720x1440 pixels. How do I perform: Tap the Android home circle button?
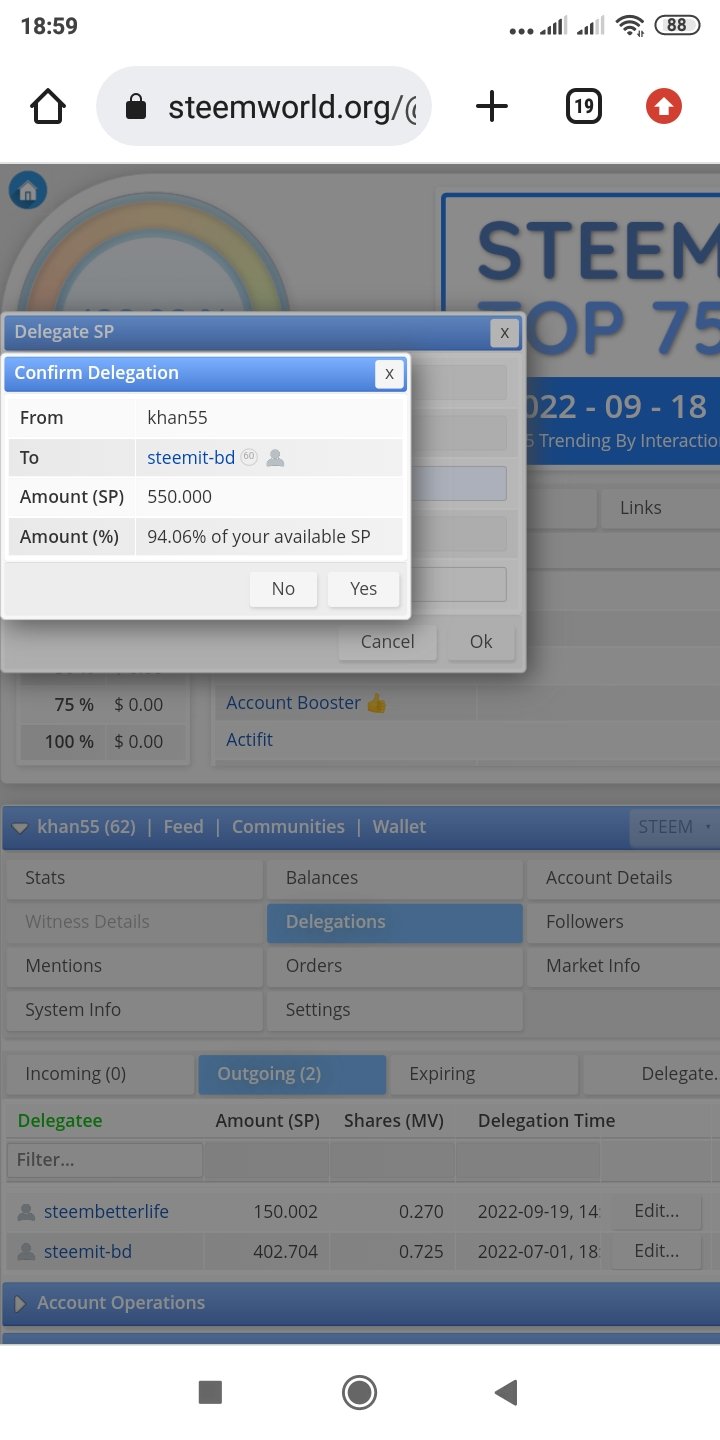pos(359,1392)
